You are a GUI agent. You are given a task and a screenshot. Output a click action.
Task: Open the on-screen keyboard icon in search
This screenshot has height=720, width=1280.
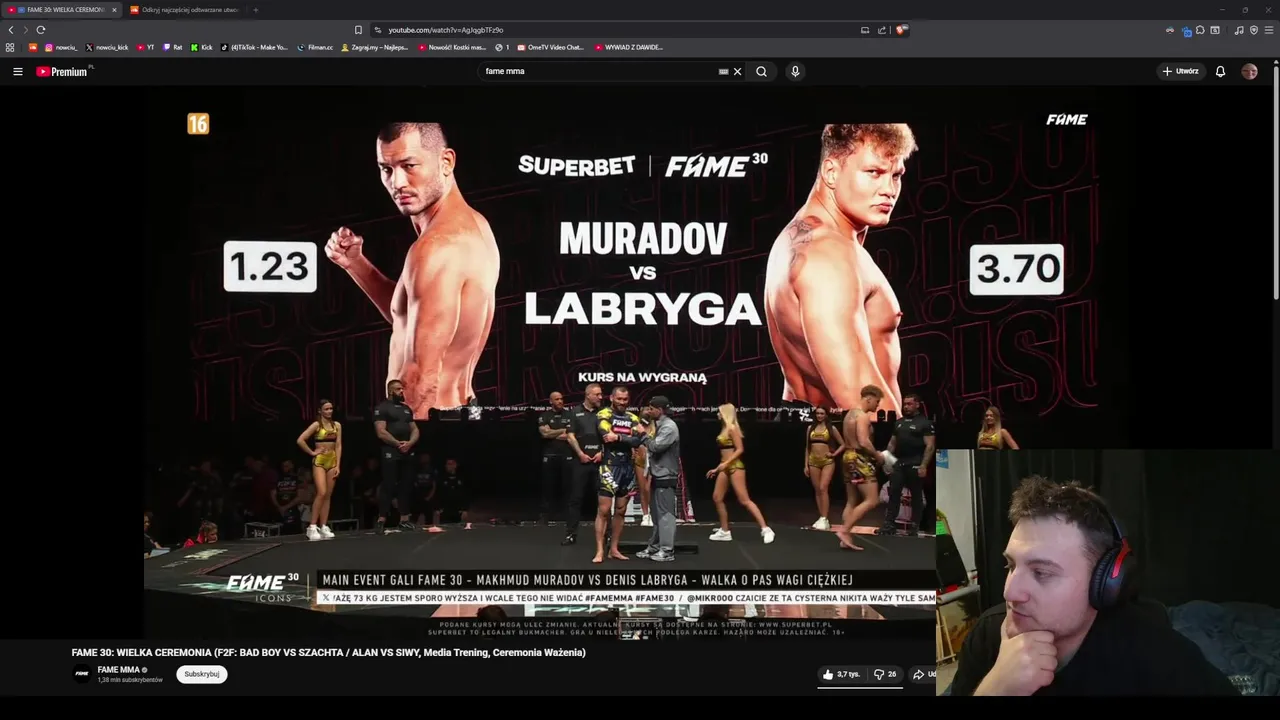(x=723, y=71)
